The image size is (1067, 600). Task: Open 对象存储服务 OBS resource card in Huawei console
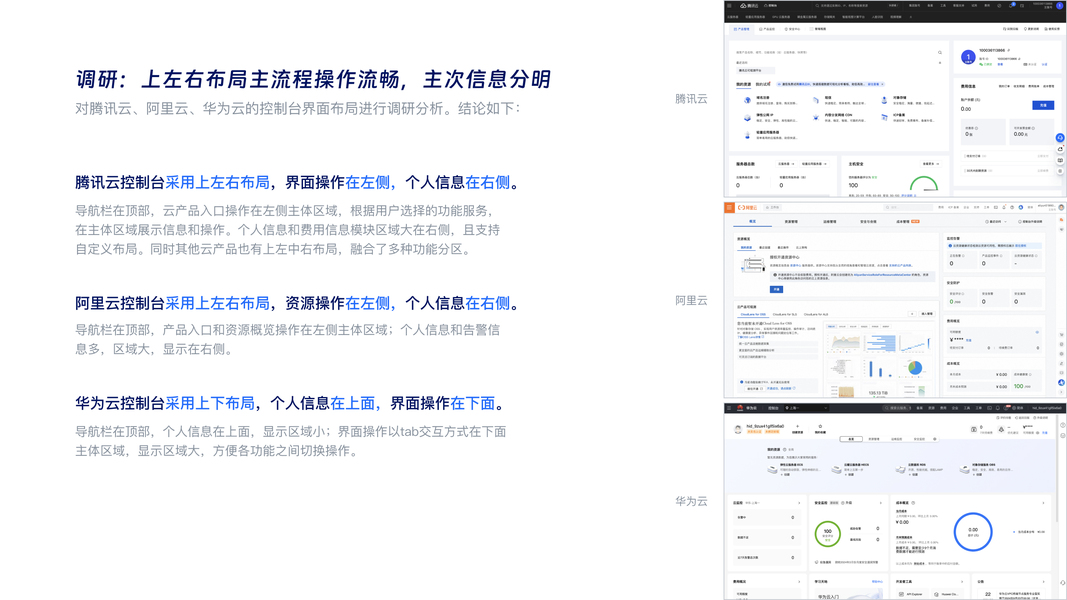[985, 469]
